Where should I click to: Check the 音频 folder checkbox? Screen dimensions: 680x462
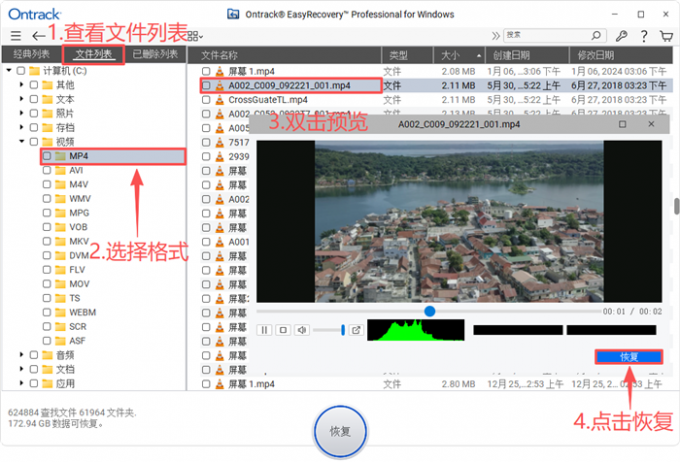click(x=34, y=355)
